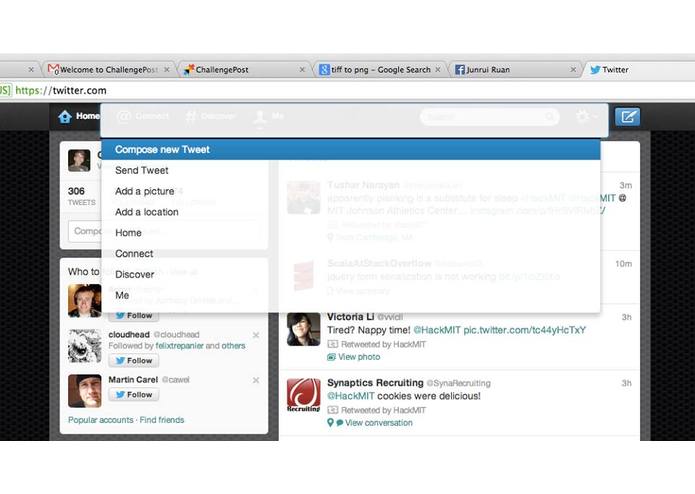The width and height of the screenshot is (695, 494).
Task: Switch to Welcome to ChallengePost Gmail tab
Action: pos(108,70)
